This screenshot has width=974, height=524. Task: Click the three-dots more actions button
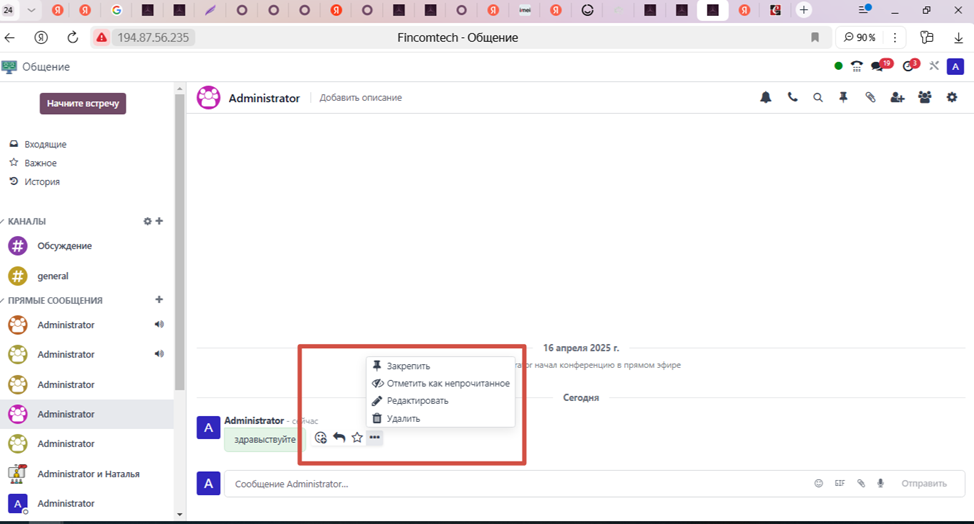tap(375, 438)
